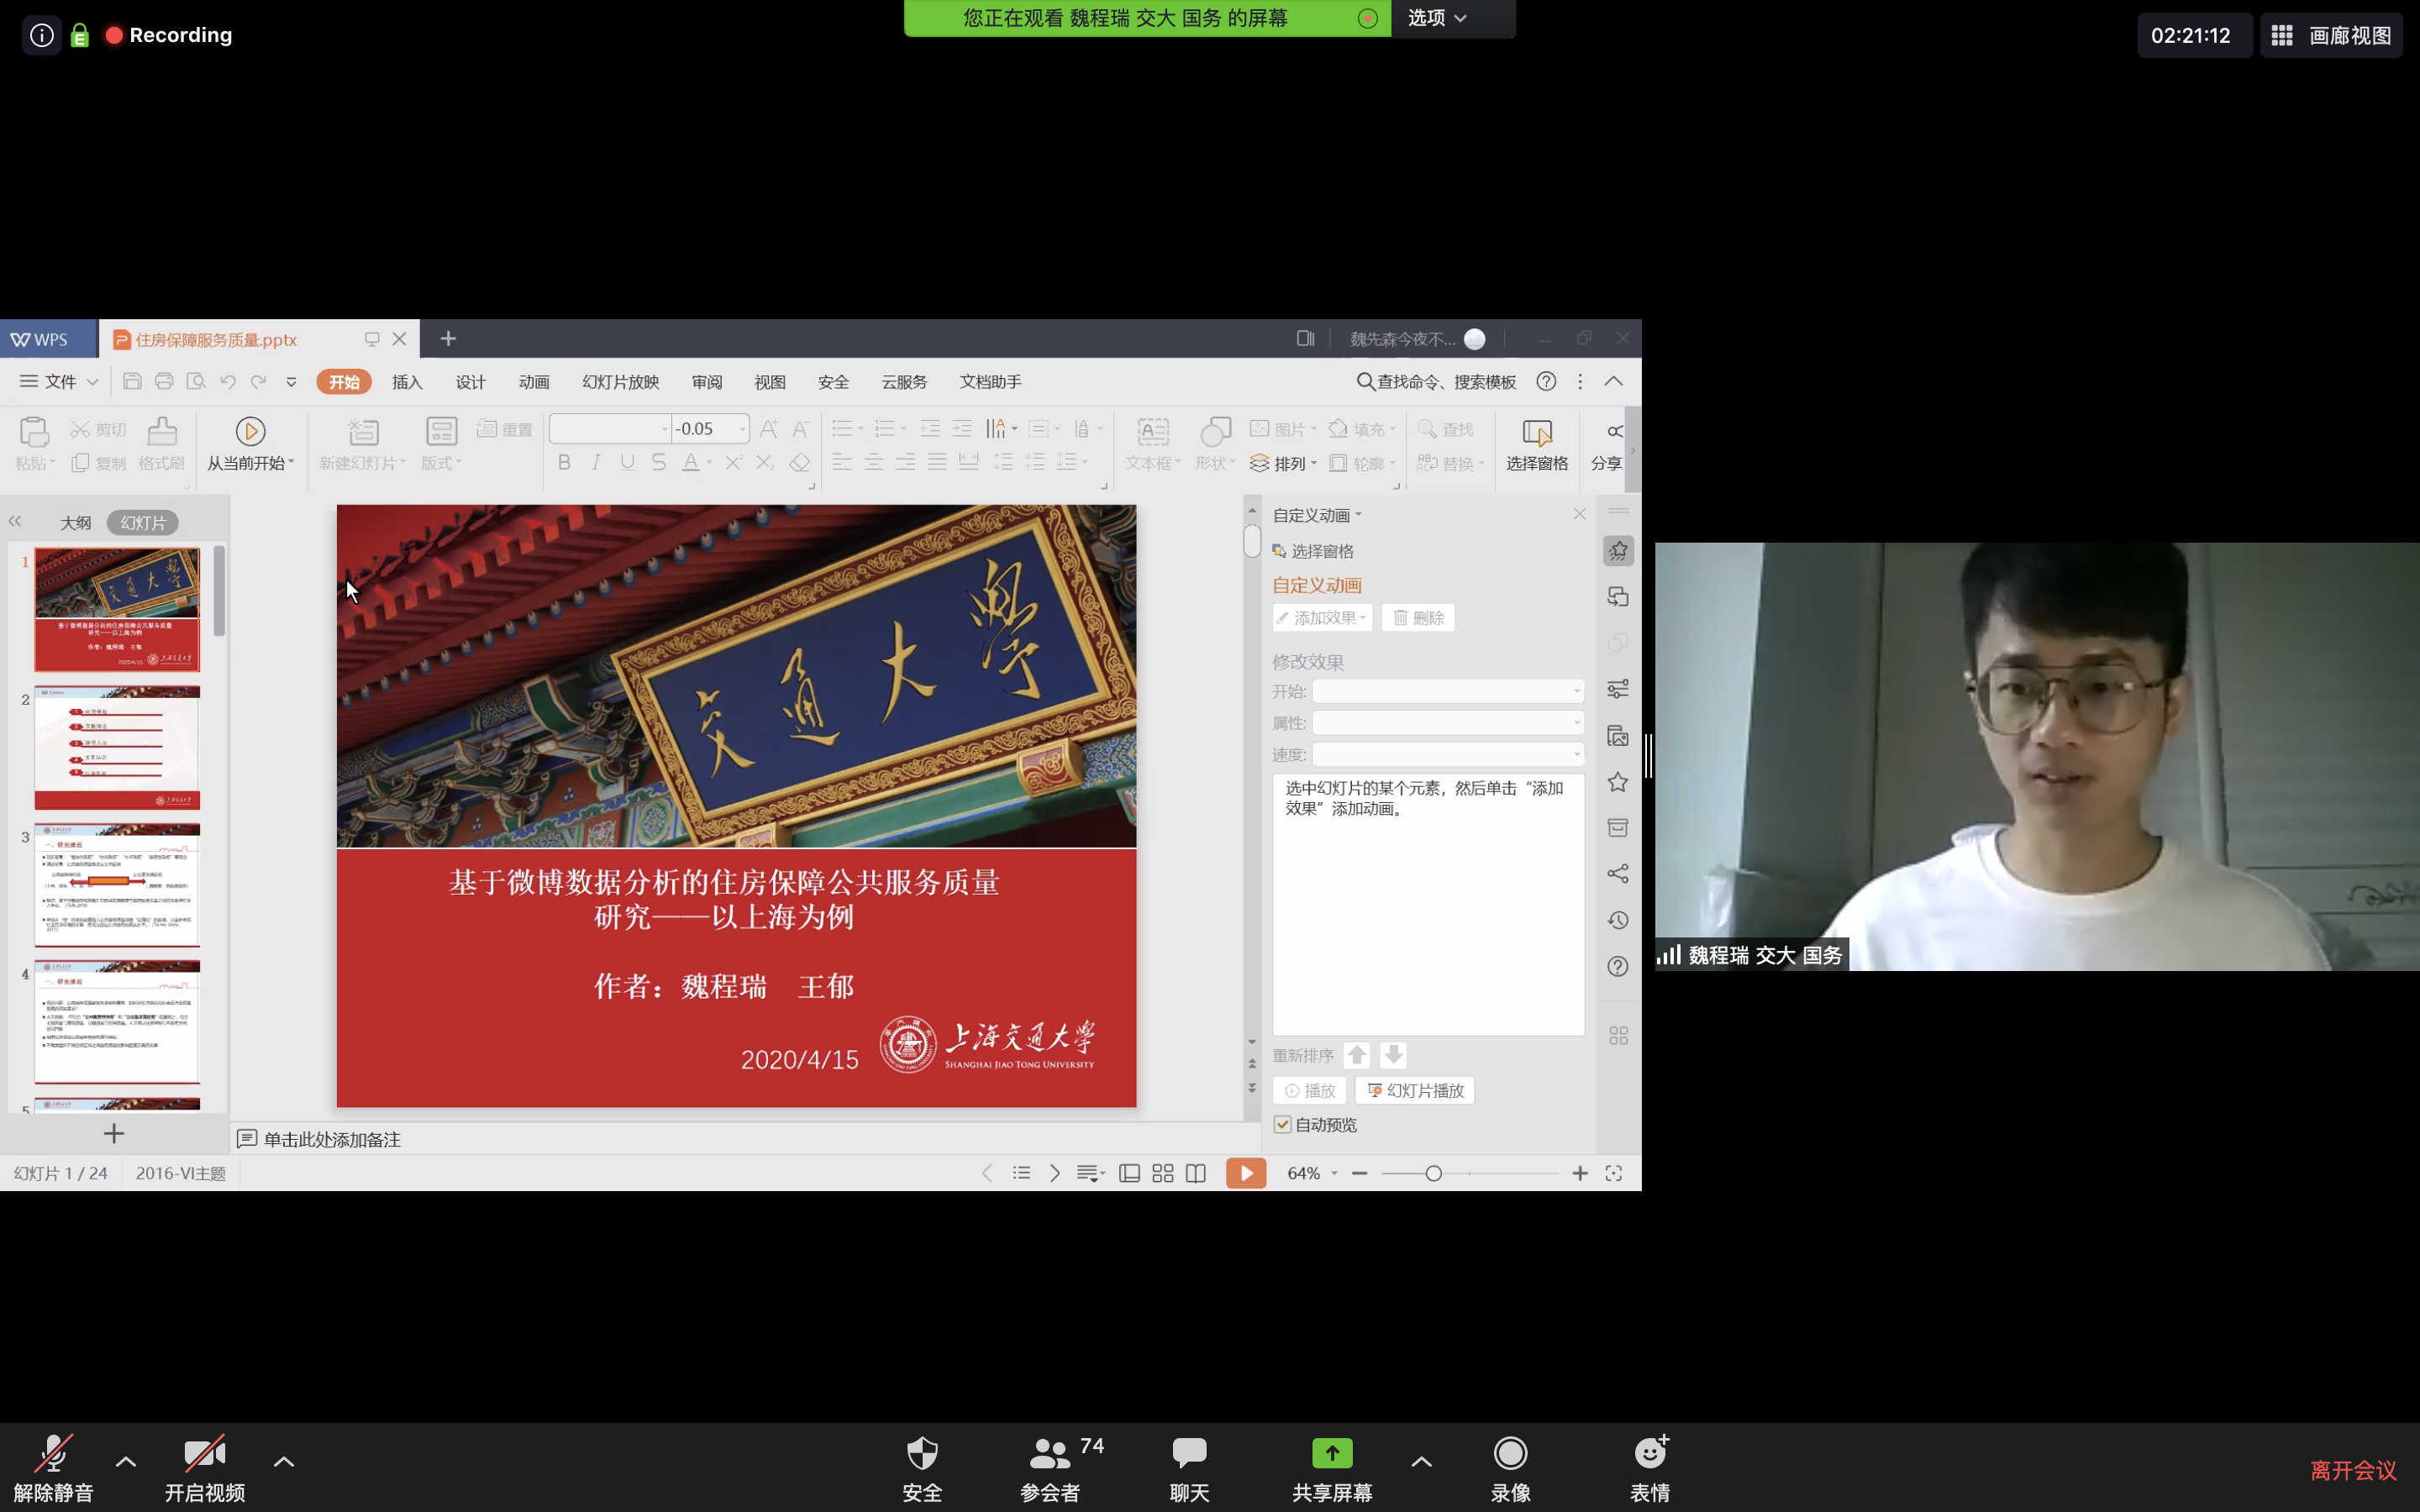Select slide 2 thumbnail in panel
Viewport: 2420px width, 1512px height.
pyautogui.click(x=117, y=747)
